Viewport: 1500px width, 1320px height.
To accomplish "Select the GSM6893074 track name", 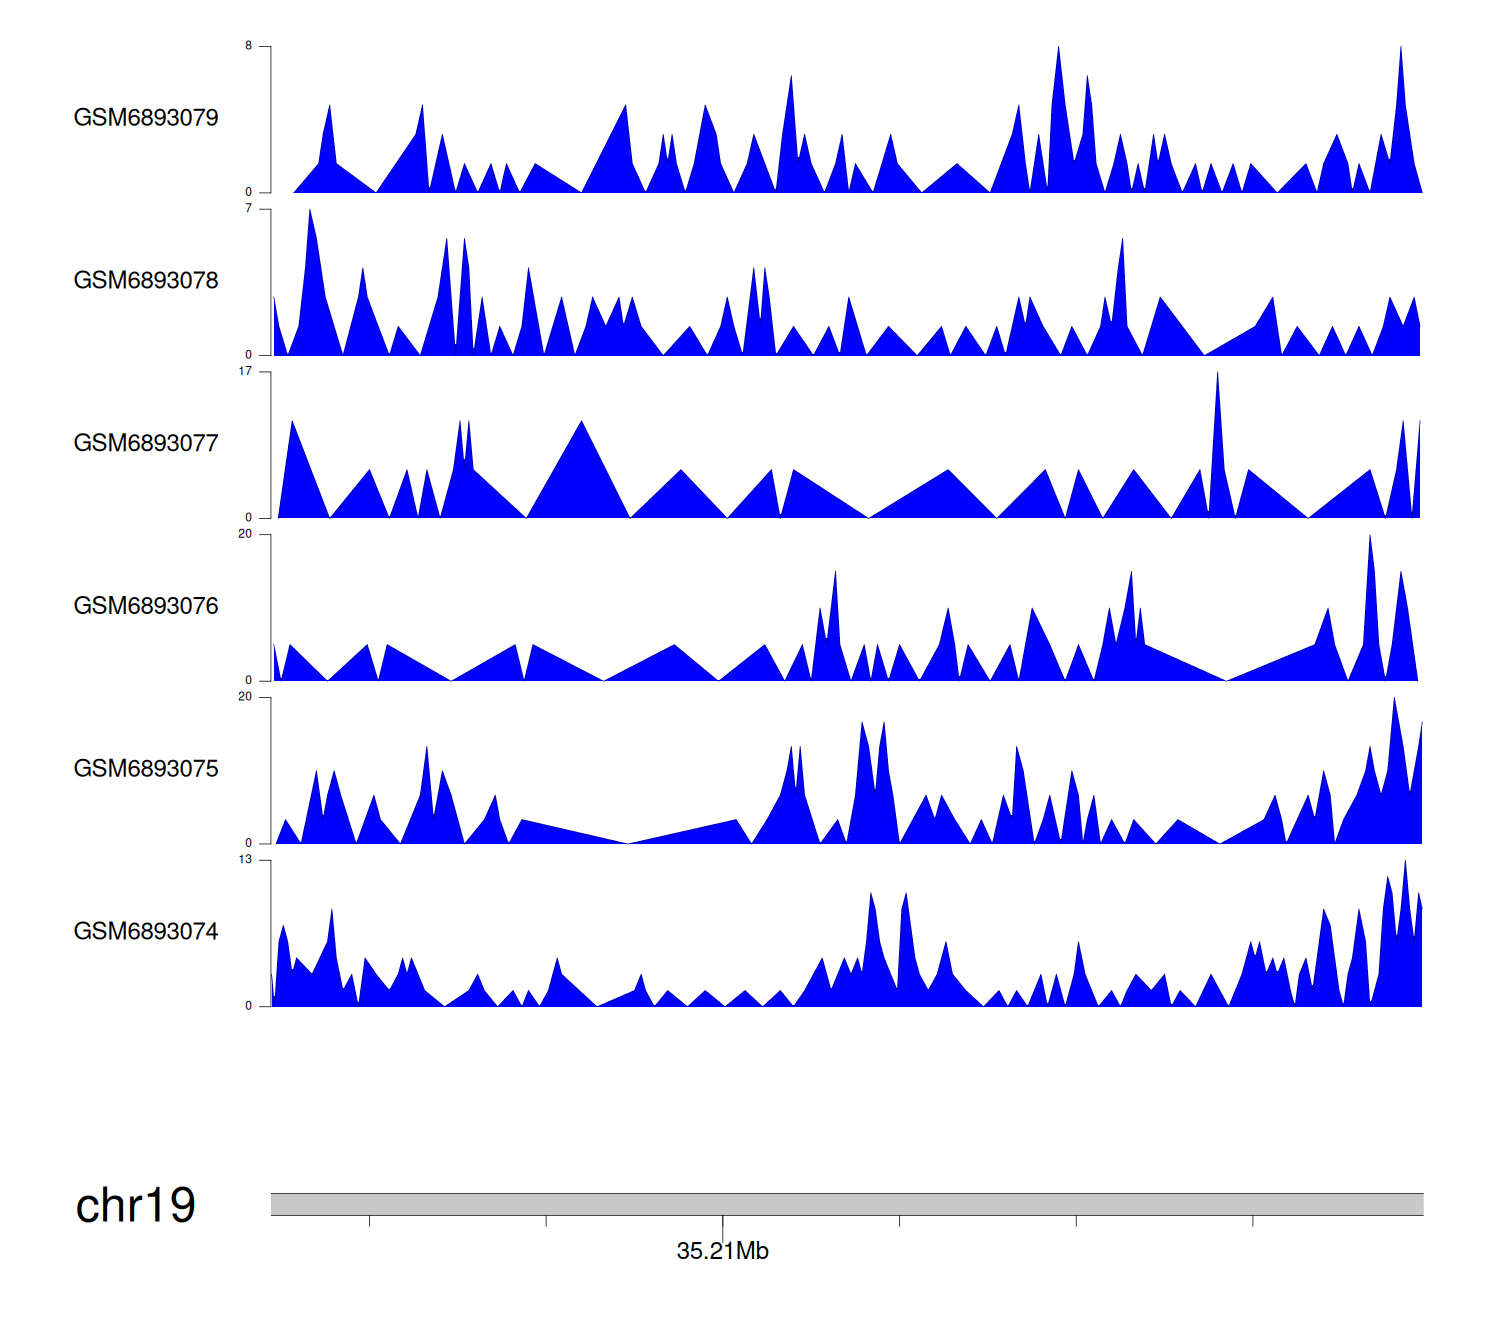I will 146,932.
